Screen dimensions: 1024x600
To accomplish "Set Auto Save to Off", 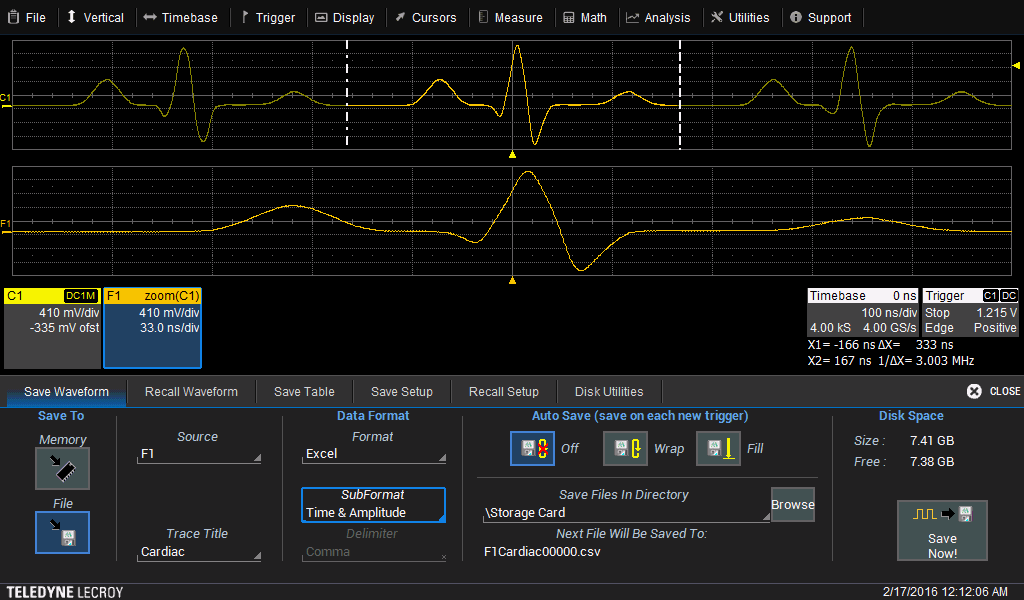I will click(532, 448).
